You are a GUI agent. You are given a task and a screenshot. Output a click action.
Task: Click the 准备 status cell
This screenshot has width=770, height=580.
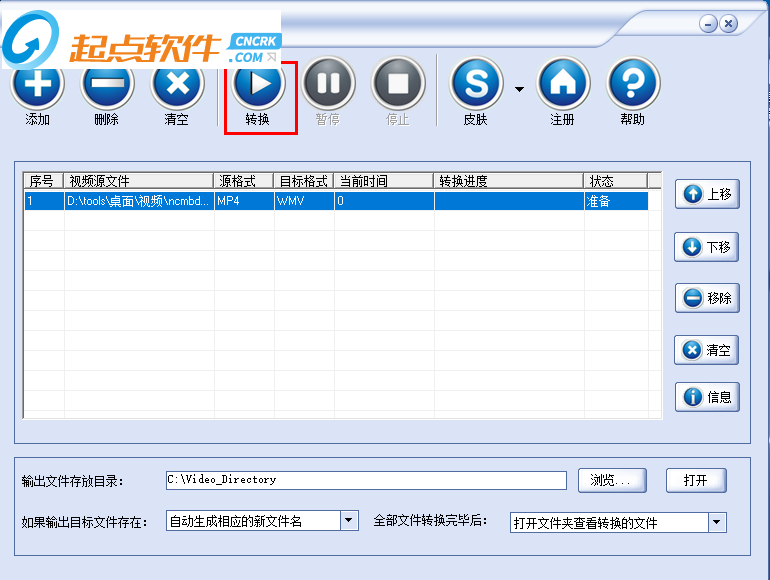[x=616, y=201]
